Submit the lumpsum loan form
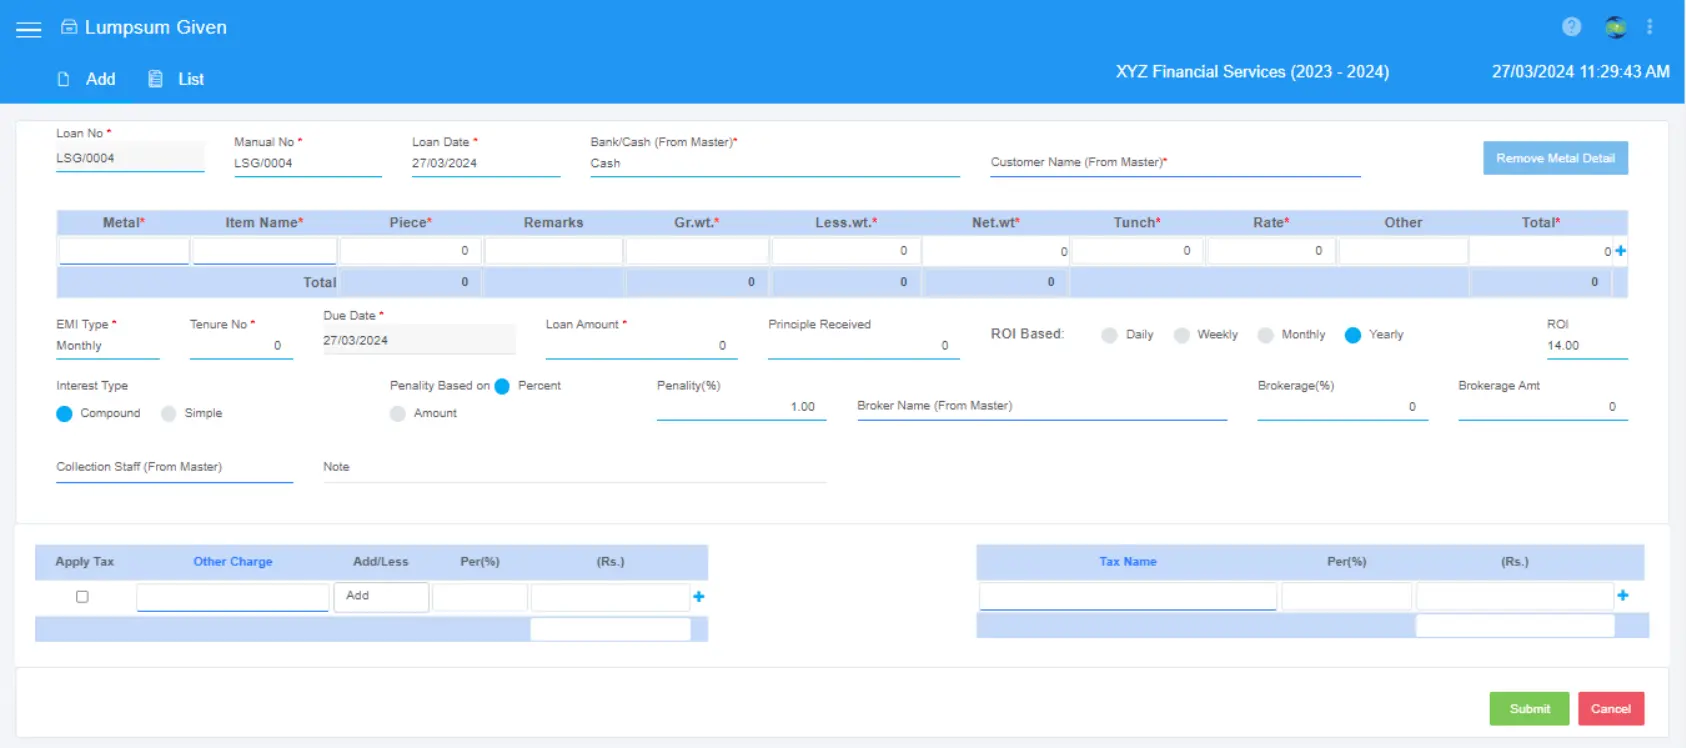Viewport: 1686px width, 748px height. (x=1528, y=709)
